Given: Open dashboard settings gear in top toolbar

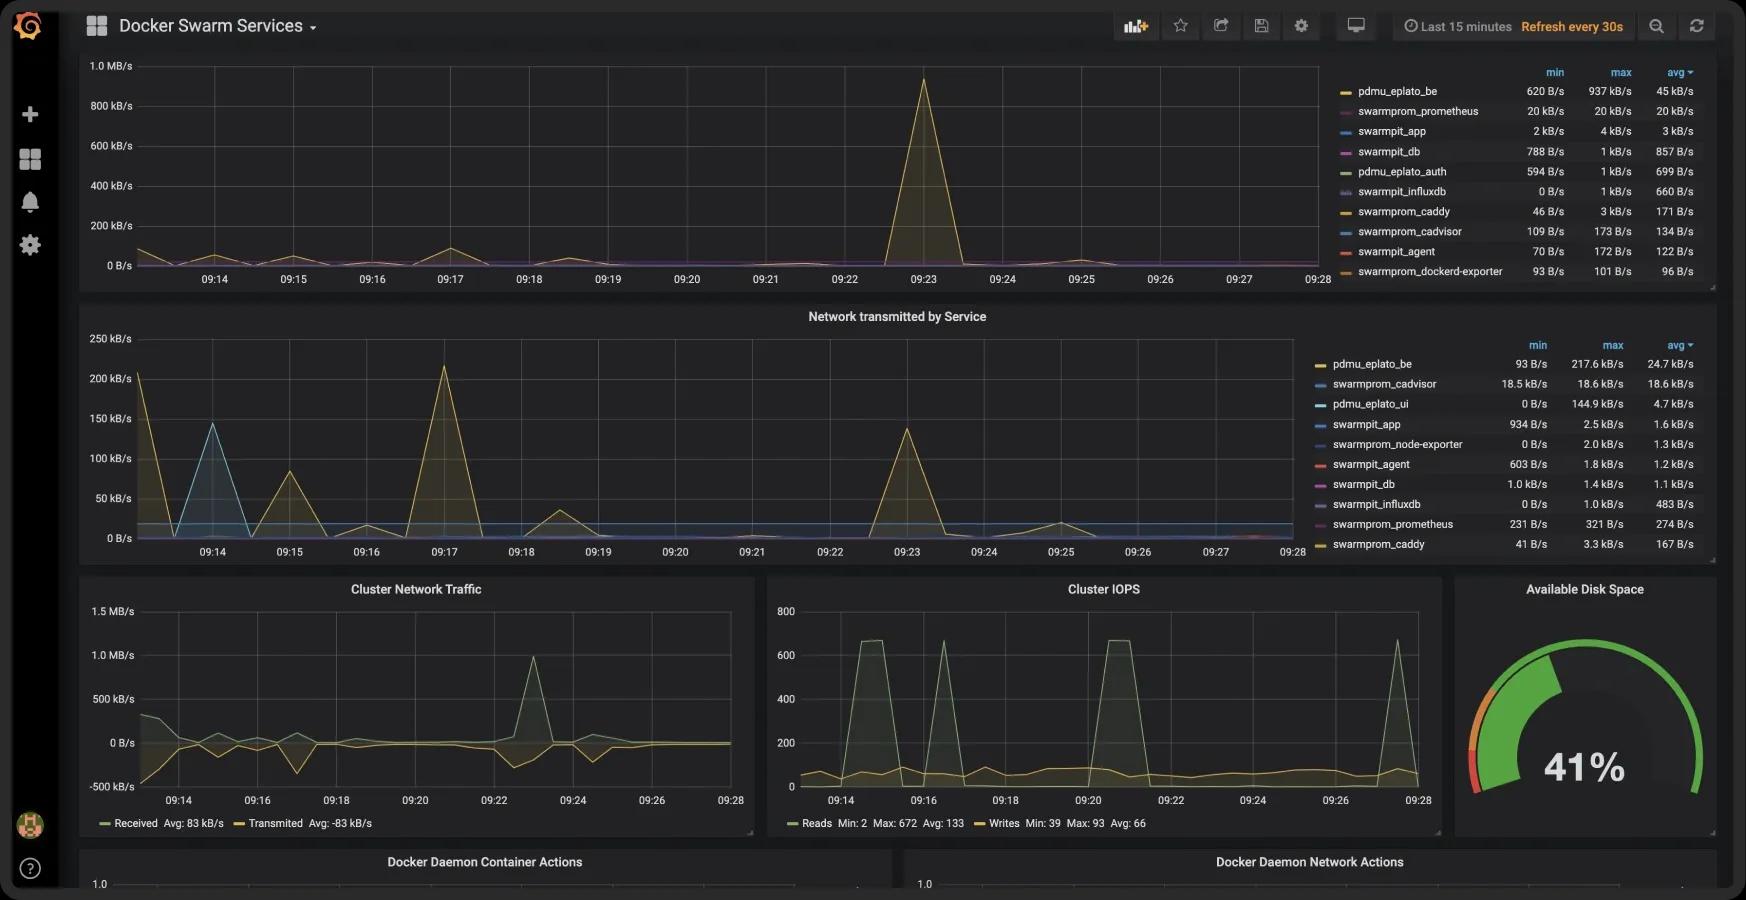Looking at the screenshot, I should [1301, 26].
